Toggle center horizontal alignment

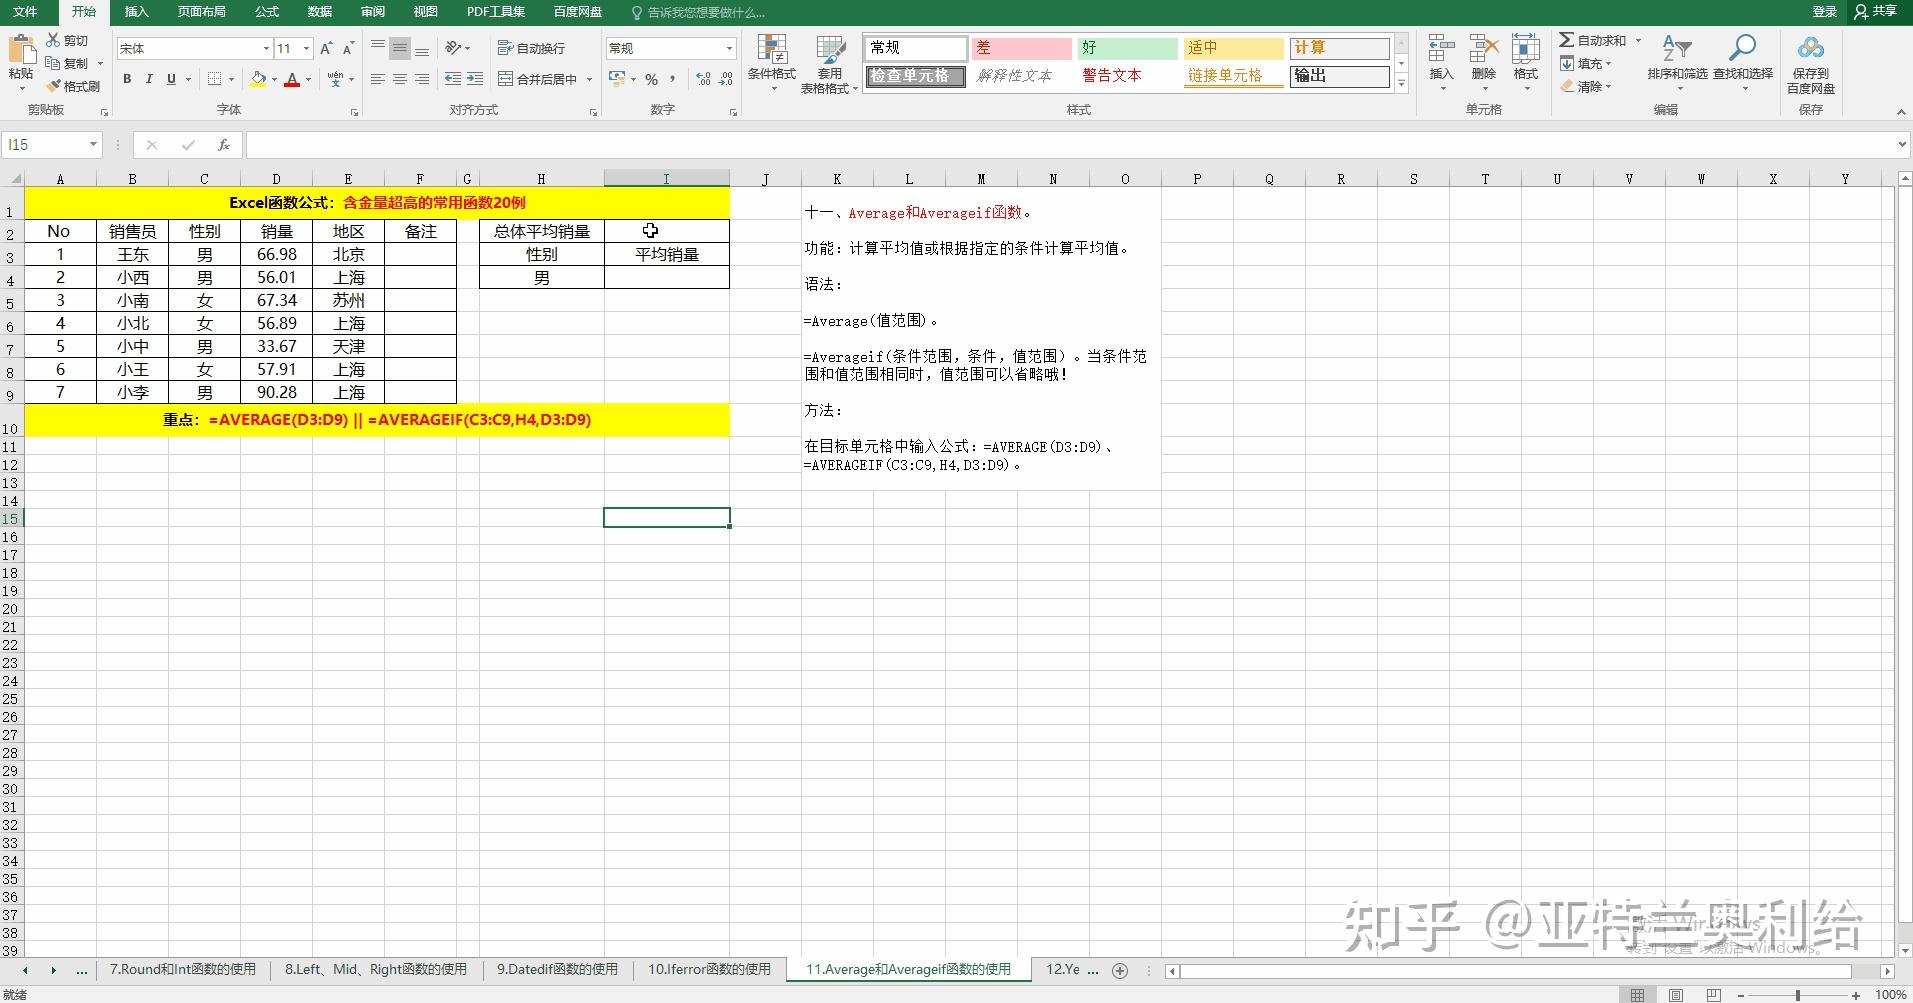tap(399, 79)
